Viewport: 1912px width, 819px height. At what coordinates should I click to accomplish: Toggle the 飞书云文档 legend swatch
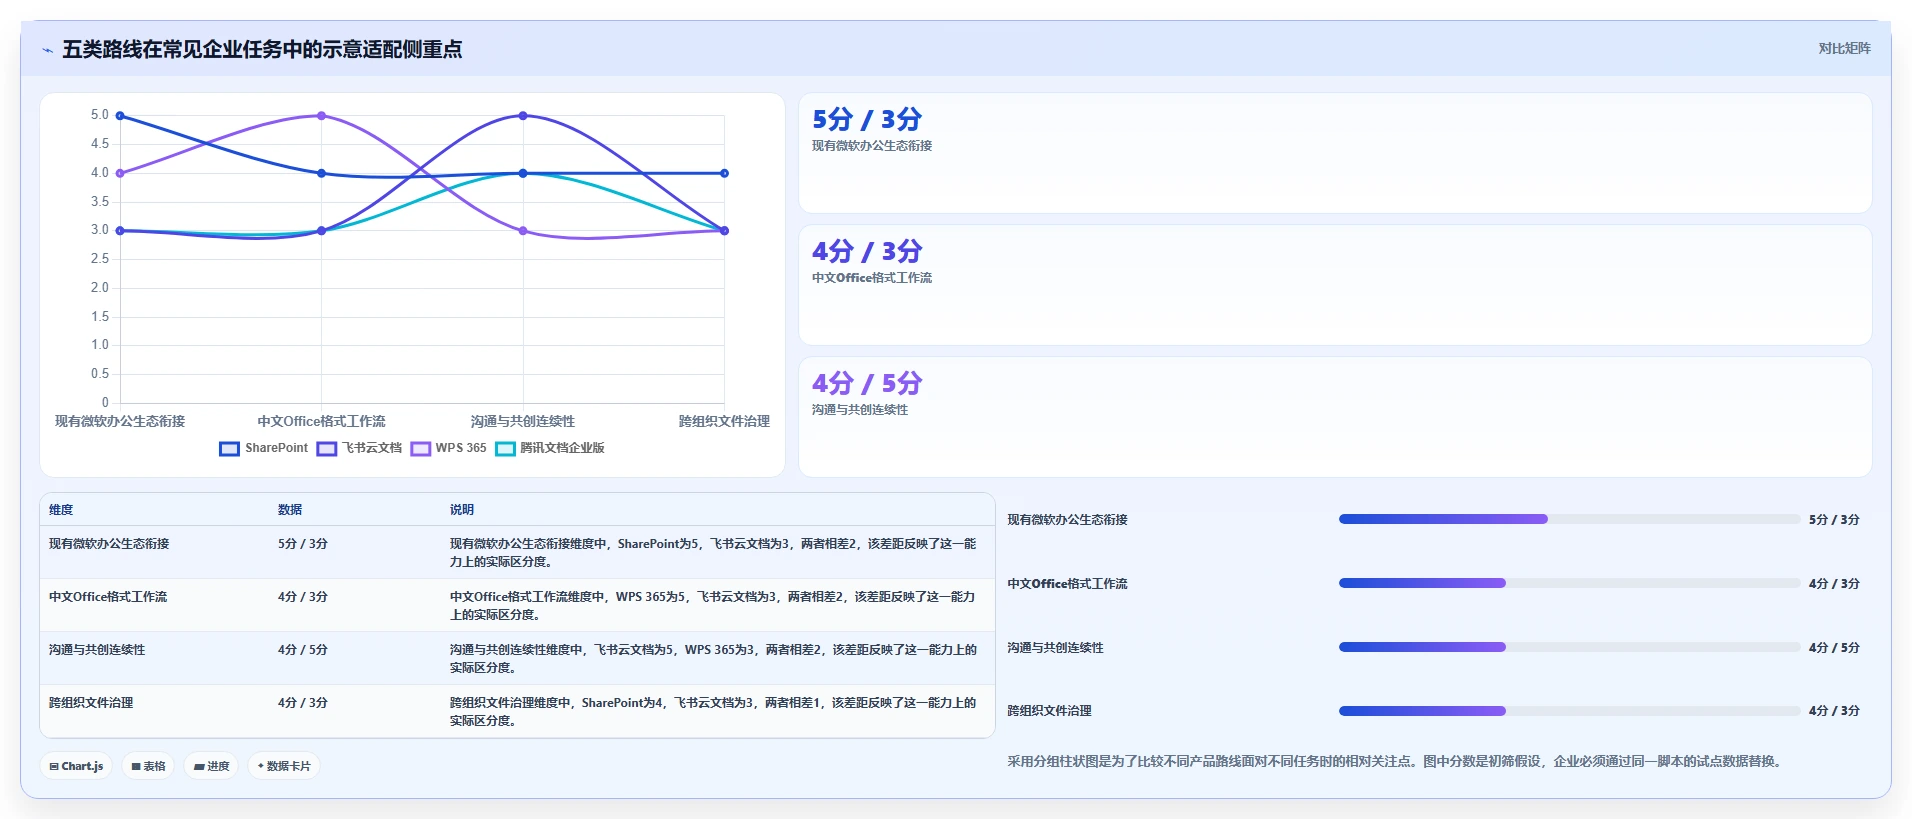[326, 449]
